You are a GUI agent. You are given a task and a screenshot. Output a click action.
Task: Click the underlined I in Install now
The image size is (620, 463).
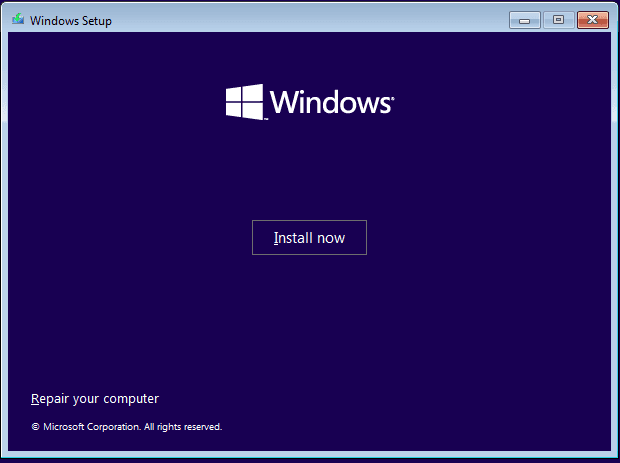(x=276, y=238)
